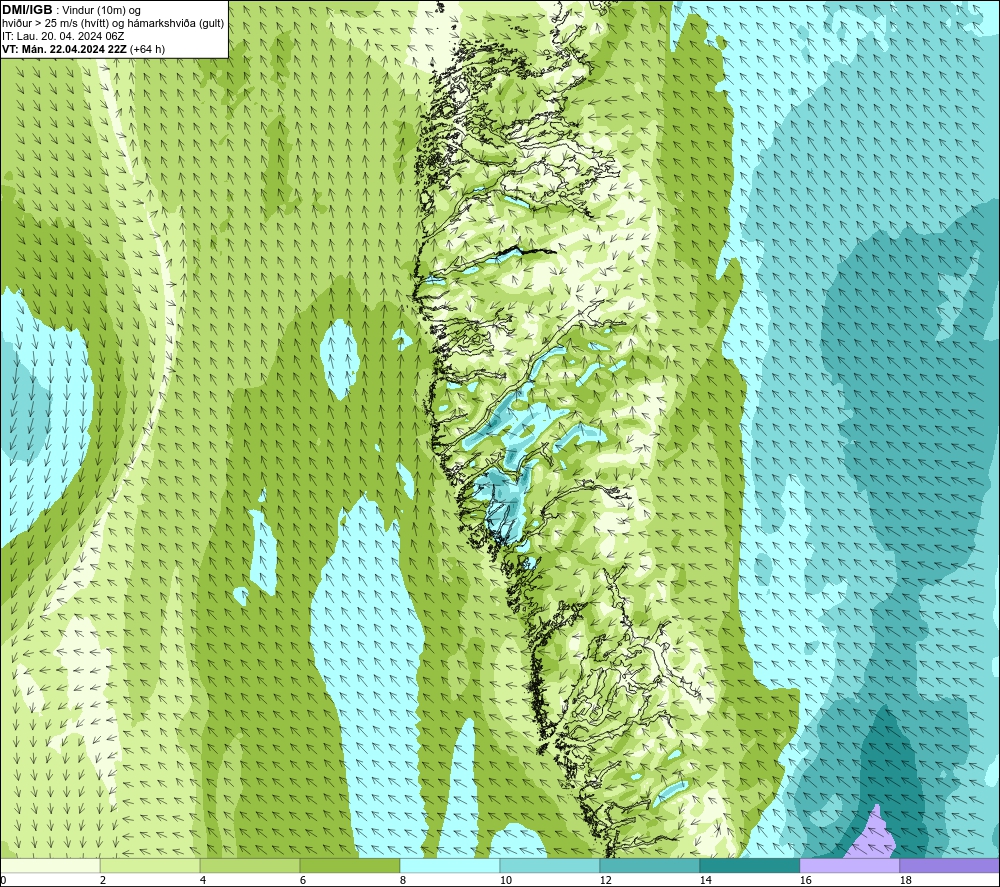The image size is (1000, 887).
Task: Click the 0–2 m/s pale yellow legend swatch
Action: point(50,865)
